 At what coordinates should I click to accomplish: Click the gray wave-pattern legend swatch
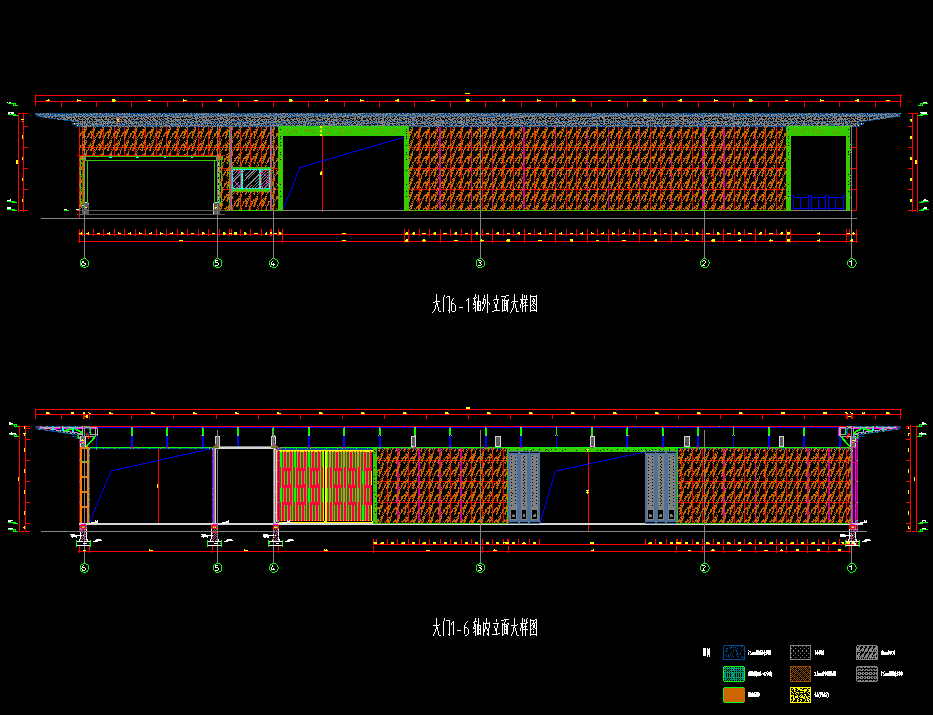tap(867, 674)
